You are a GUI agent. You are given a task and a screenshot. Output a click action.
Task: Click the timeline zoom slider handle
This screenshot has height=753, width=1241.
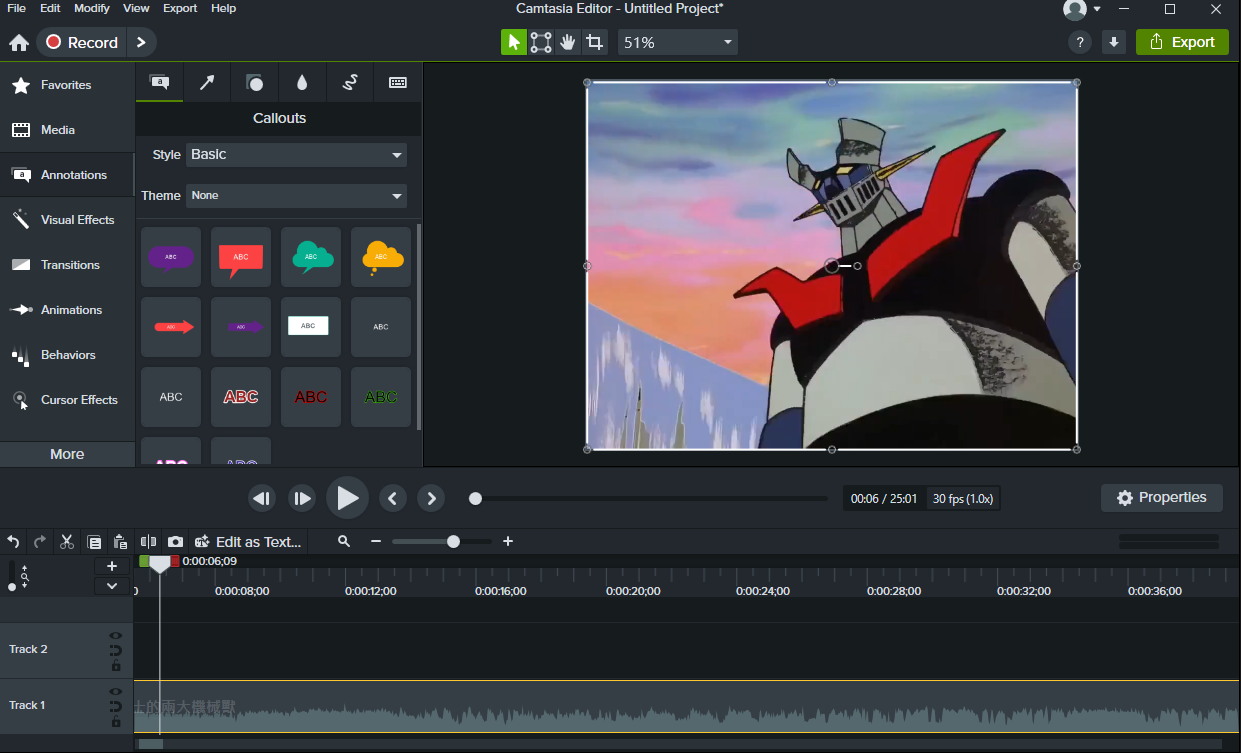click(x=453, y=541)
